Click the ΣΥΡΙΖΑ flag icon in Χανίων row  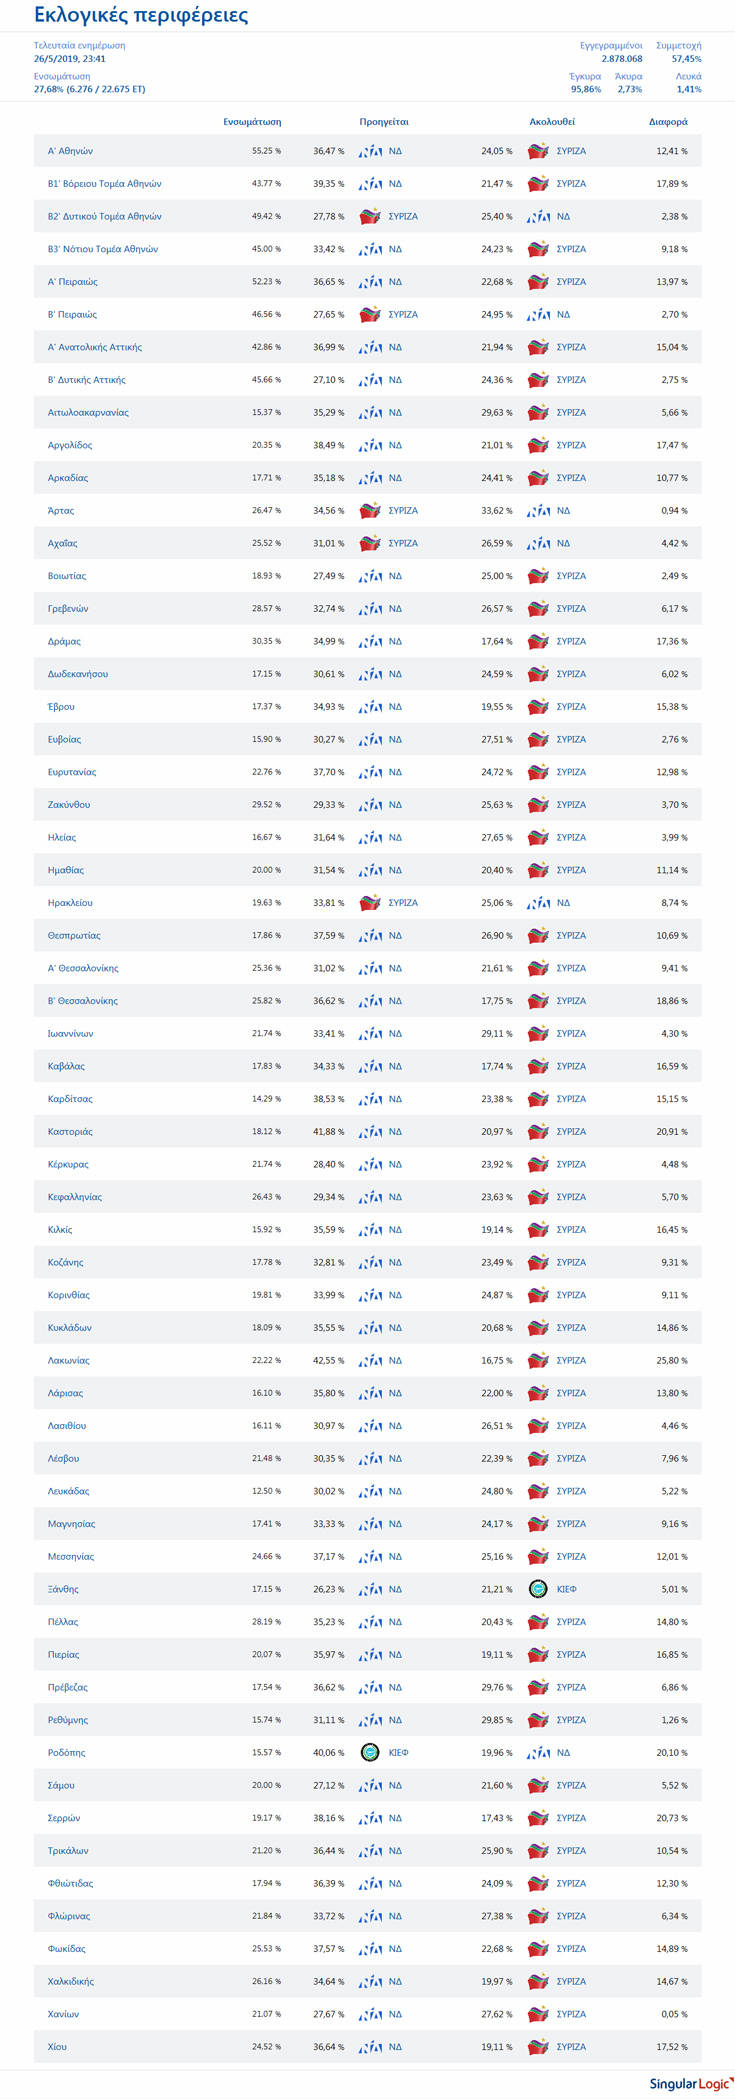tap(538, 2014)
